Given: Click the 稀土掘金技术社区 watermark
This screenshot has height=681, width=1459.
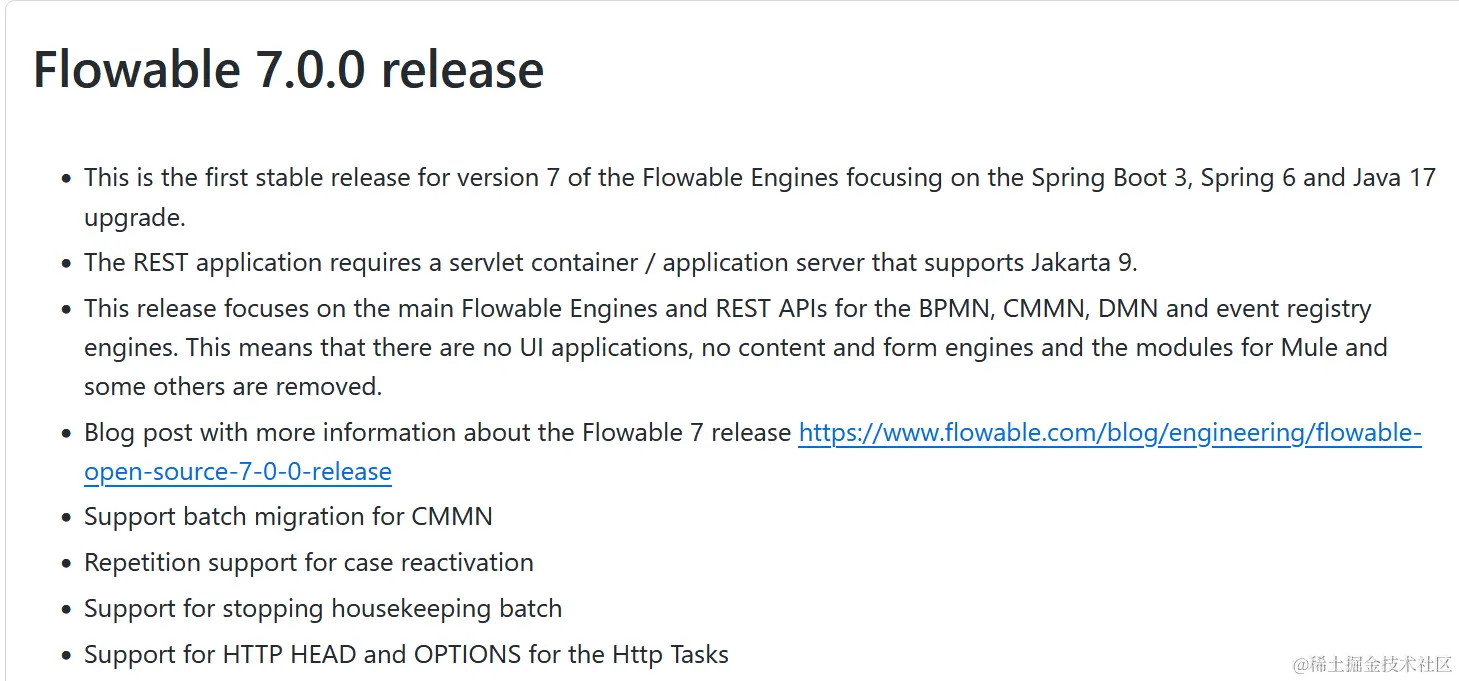Looking at the screenshot, I should (x=1372, y=664).
